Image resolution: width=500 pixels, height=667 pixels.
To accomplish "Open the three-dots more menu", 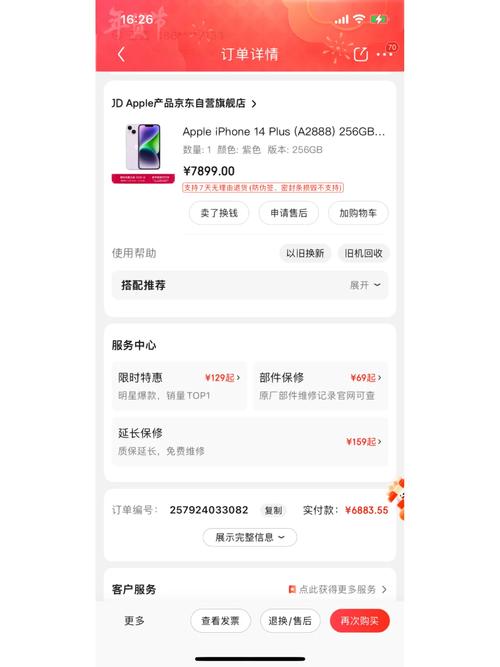I will point(384,54).
